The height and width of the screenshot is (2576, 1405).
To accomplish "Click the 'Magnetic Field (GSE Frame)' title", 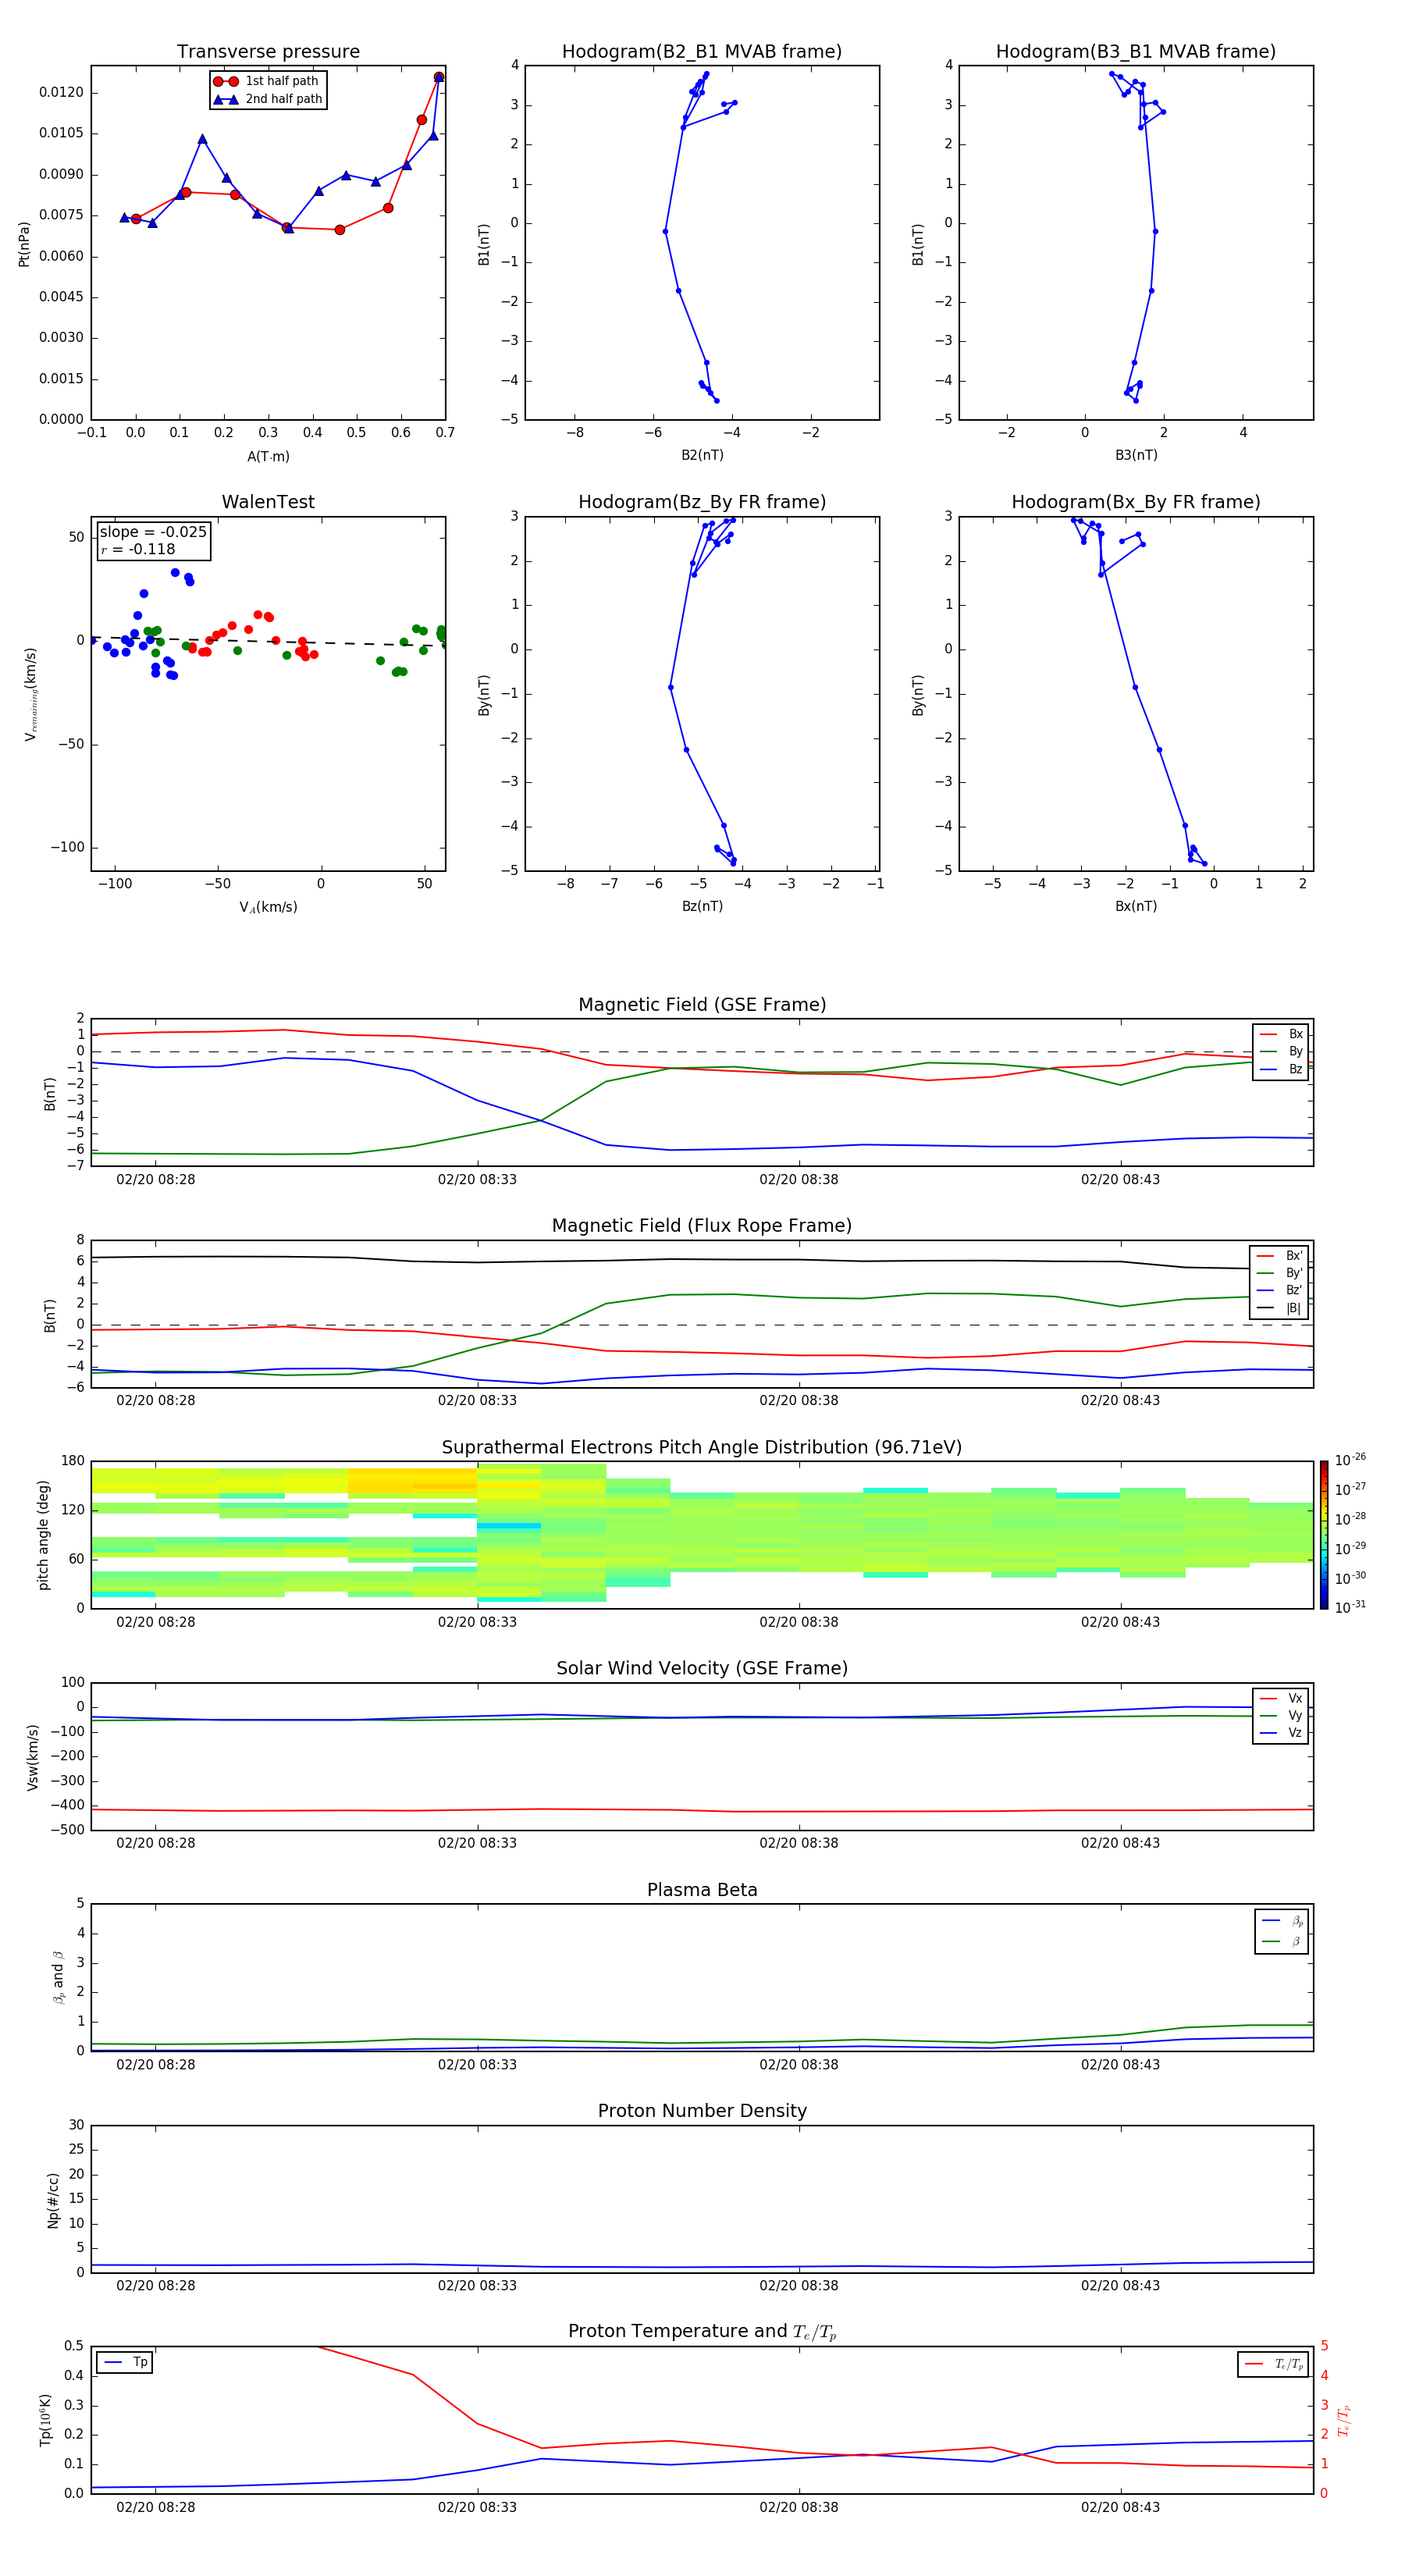I will tap(702, 1005).
